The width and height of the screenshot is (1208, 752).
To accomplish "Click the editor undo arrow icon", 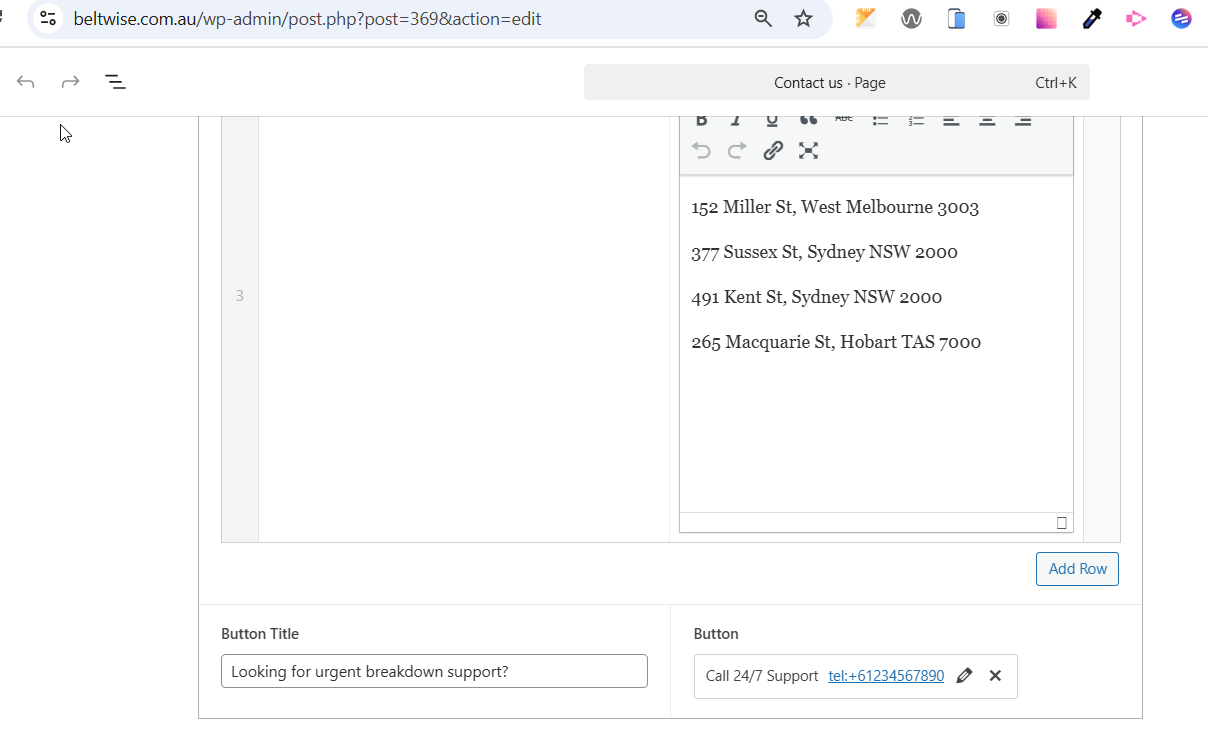I will tap(702, 151).
